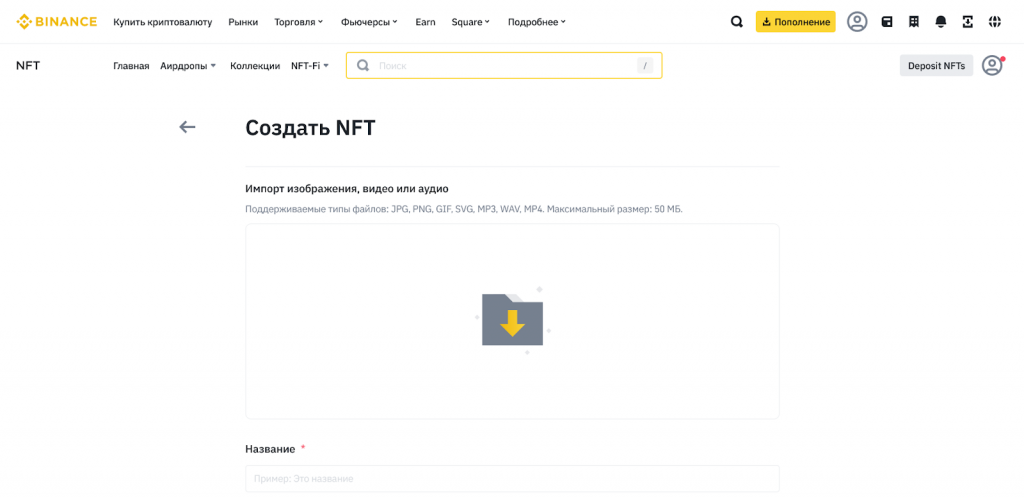Click the Binance logo
Viewport: 1024px width, 497px height.
(57, 21)
